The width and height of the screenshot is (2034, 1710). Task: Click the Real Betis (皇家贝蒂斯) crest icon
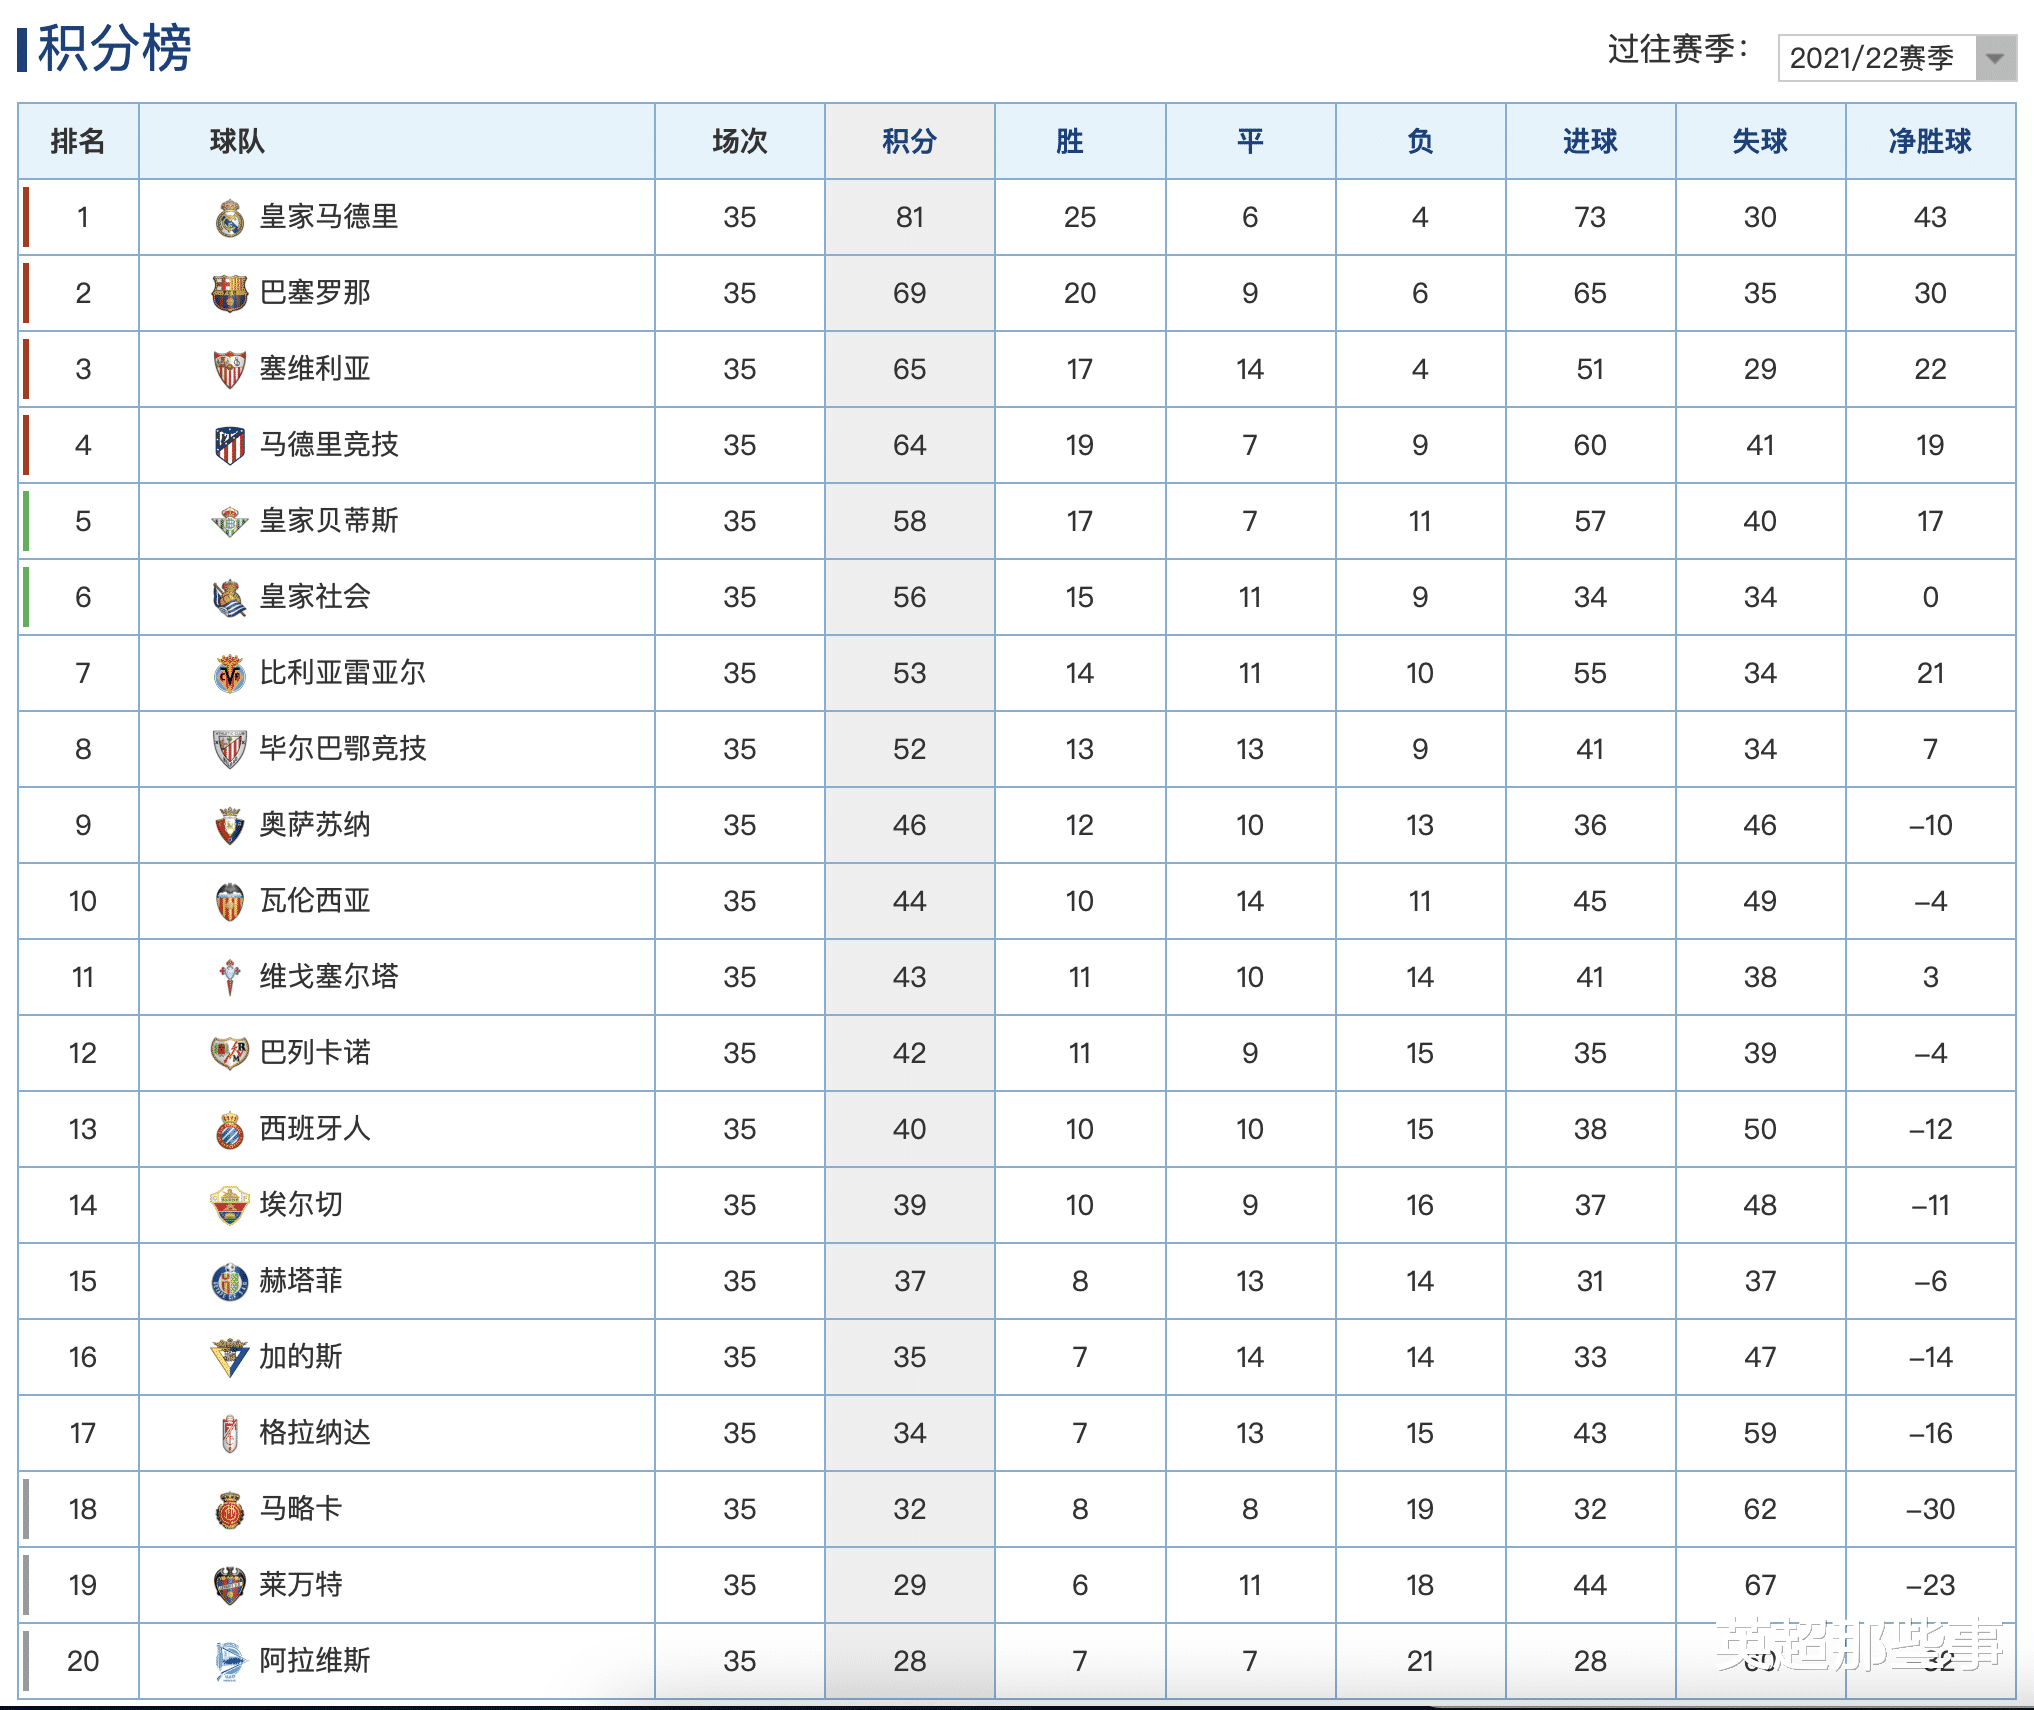click(230, 522)
